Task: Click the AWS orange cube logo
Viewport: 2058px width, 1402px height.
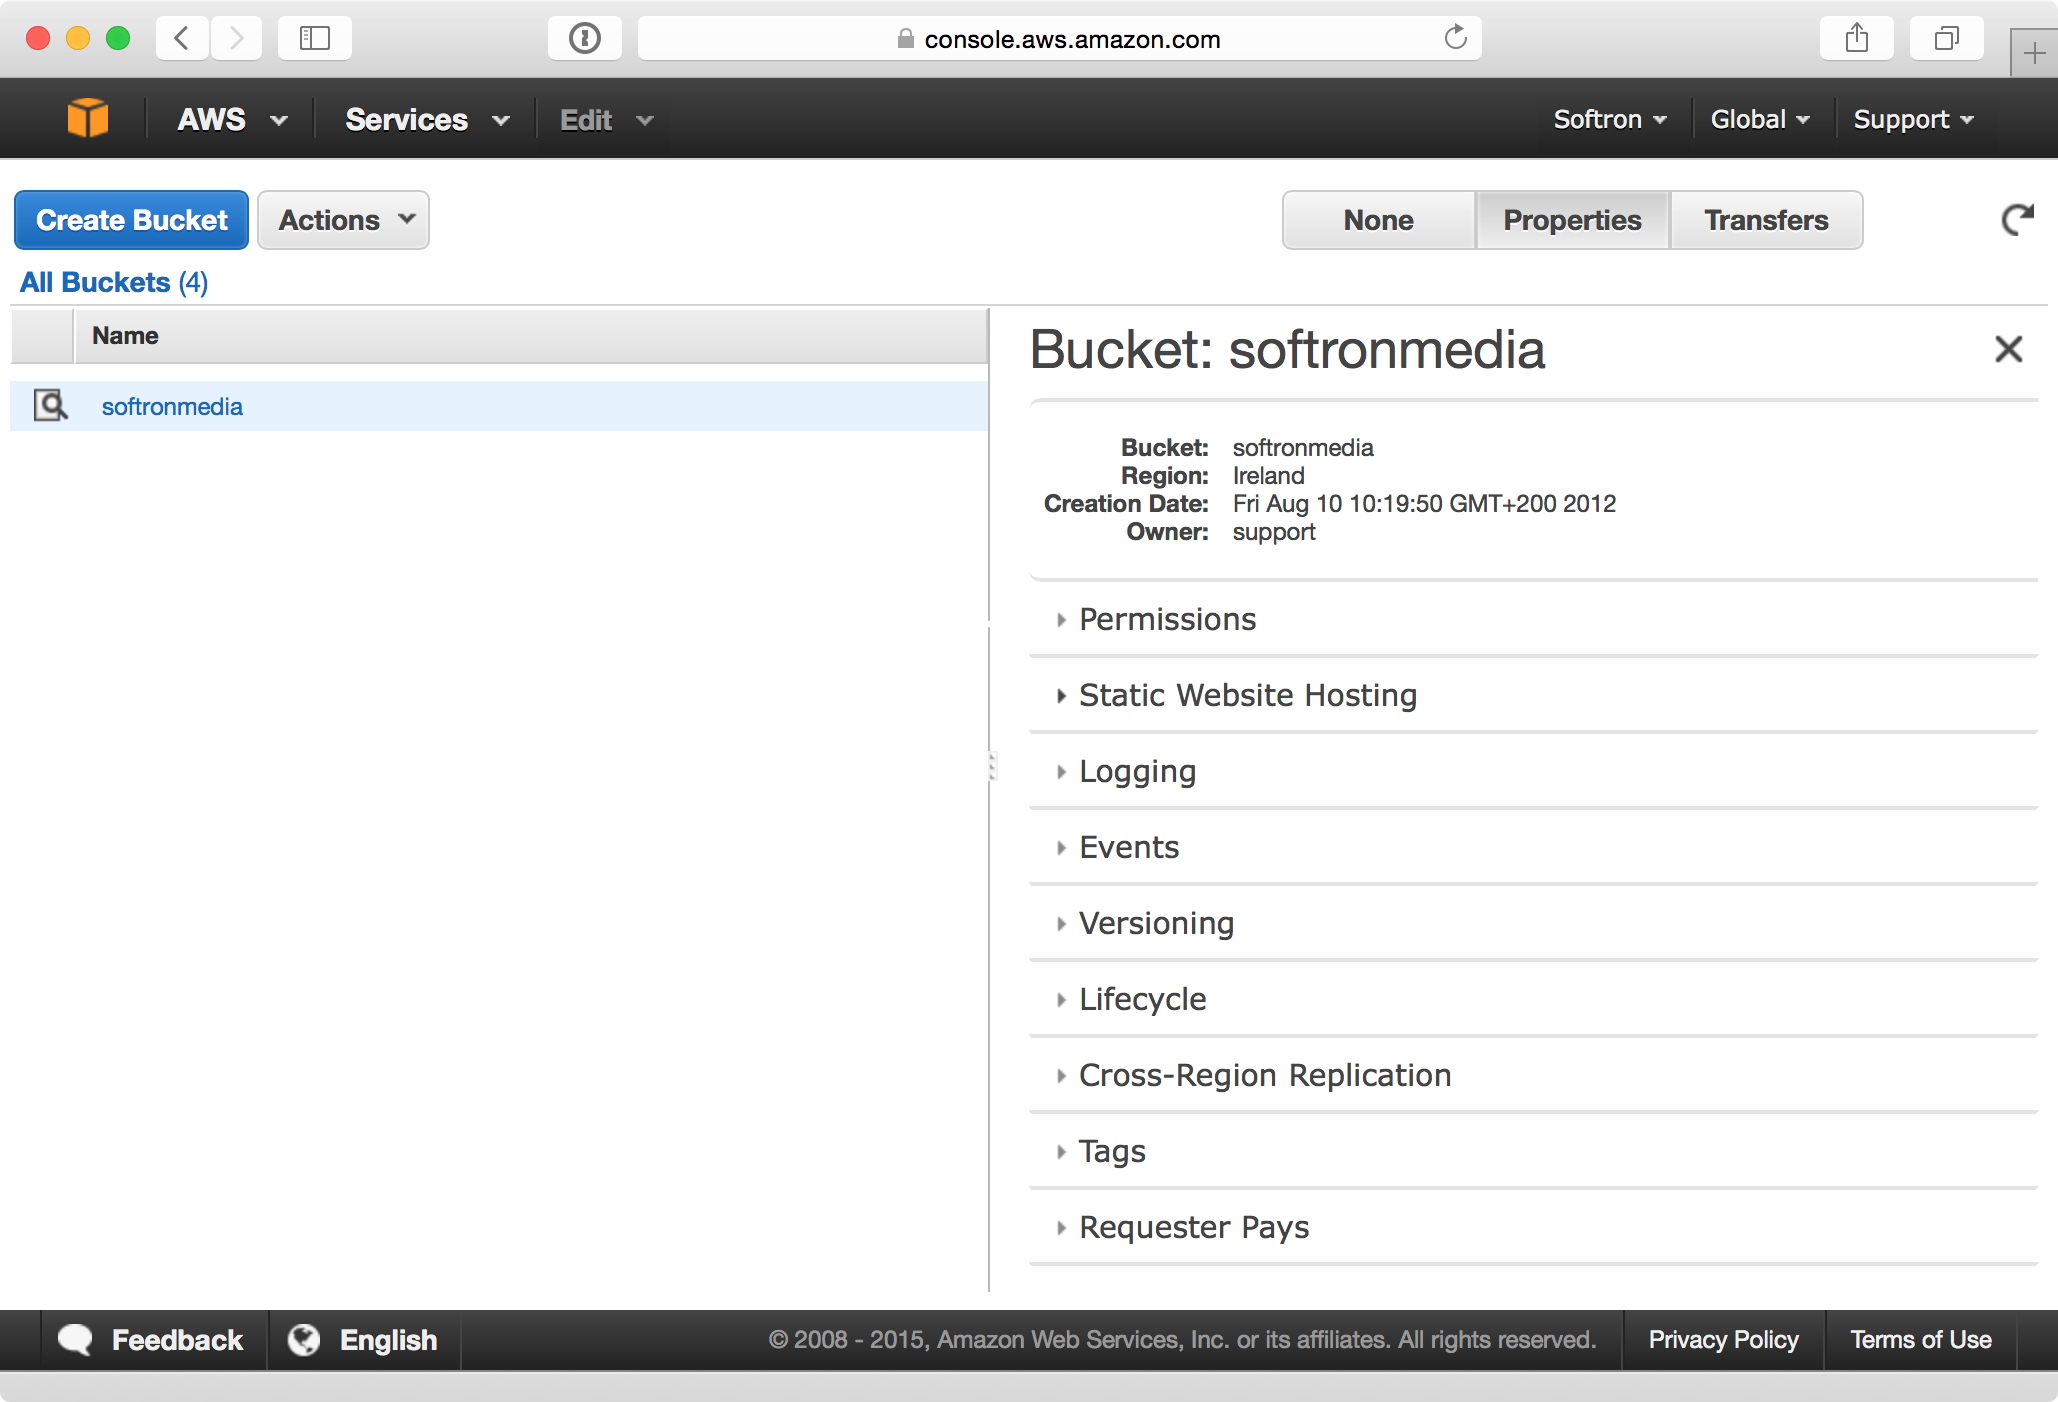Action: 87,119
